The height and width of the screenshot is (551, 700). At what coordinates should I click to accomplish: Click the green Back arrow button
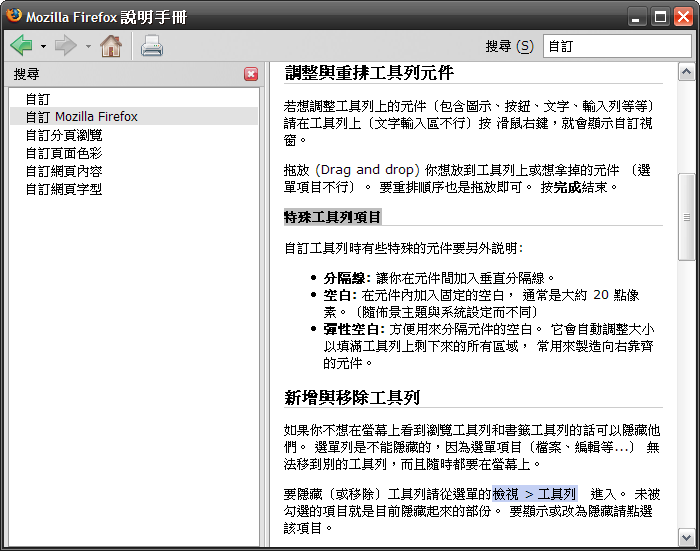(21, 46)
